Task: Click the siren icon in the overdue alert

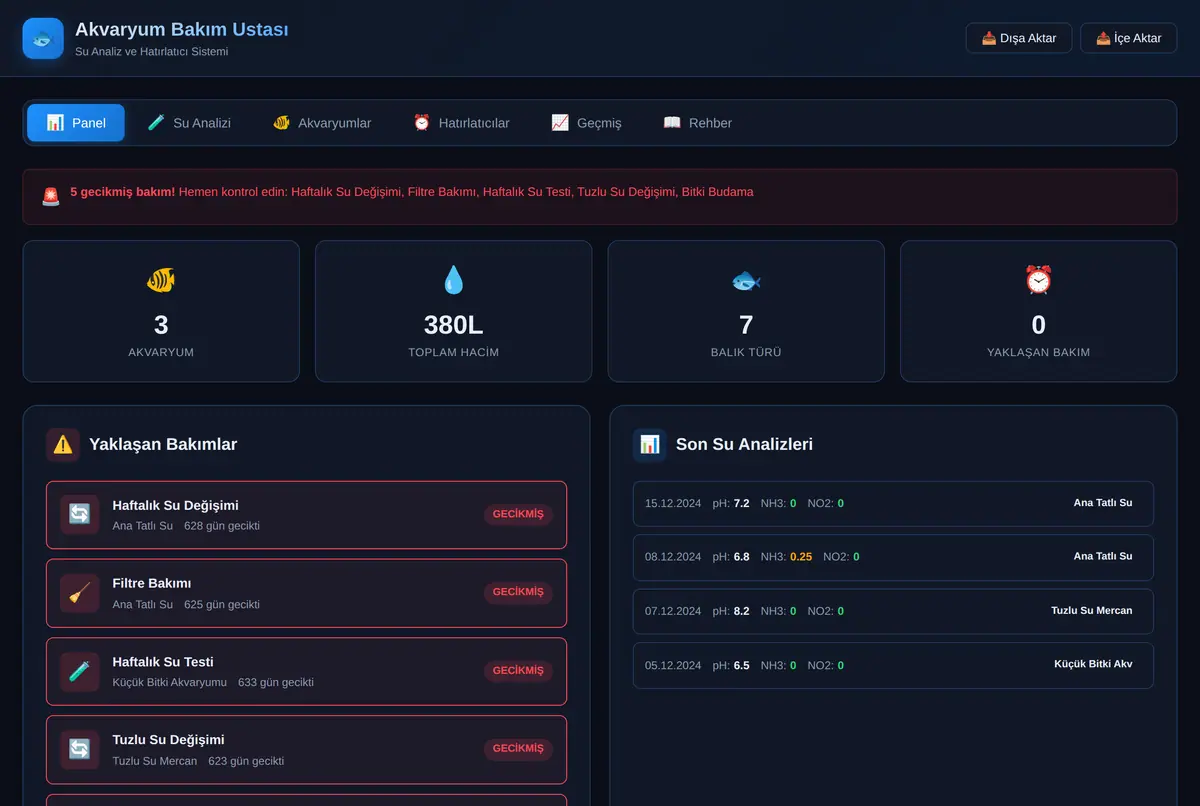Action: point(51,196)
